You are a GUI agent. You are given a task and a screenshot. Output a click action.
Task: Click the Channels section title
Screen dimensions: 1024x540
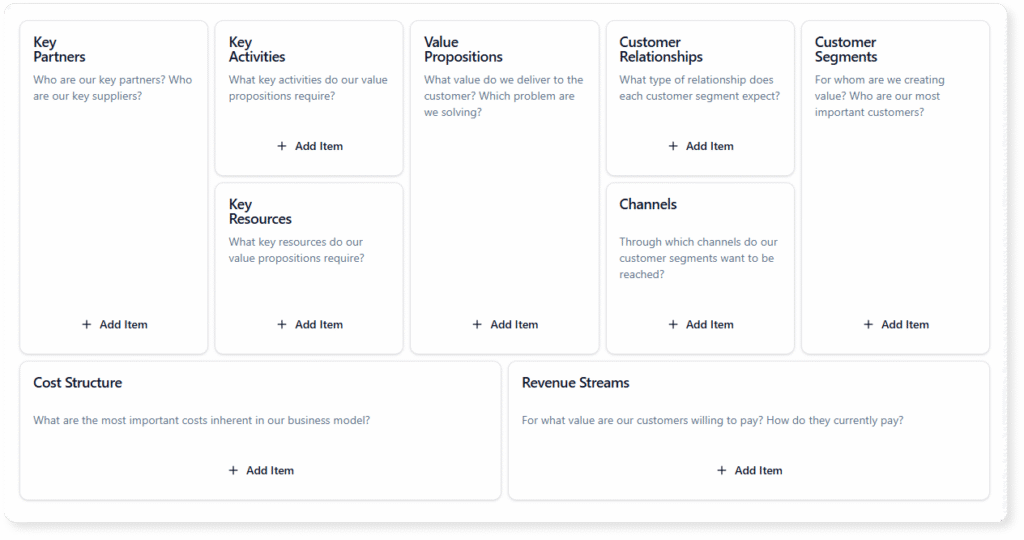click(648, 205)
